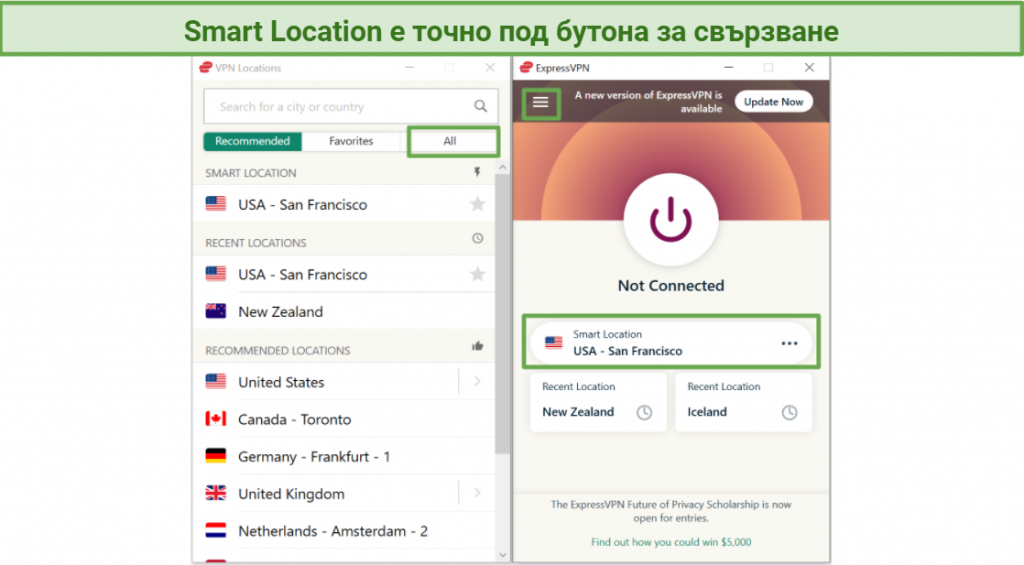
Task: Select the Smart Location USA - San Francisco card
Action: point(671,343)
